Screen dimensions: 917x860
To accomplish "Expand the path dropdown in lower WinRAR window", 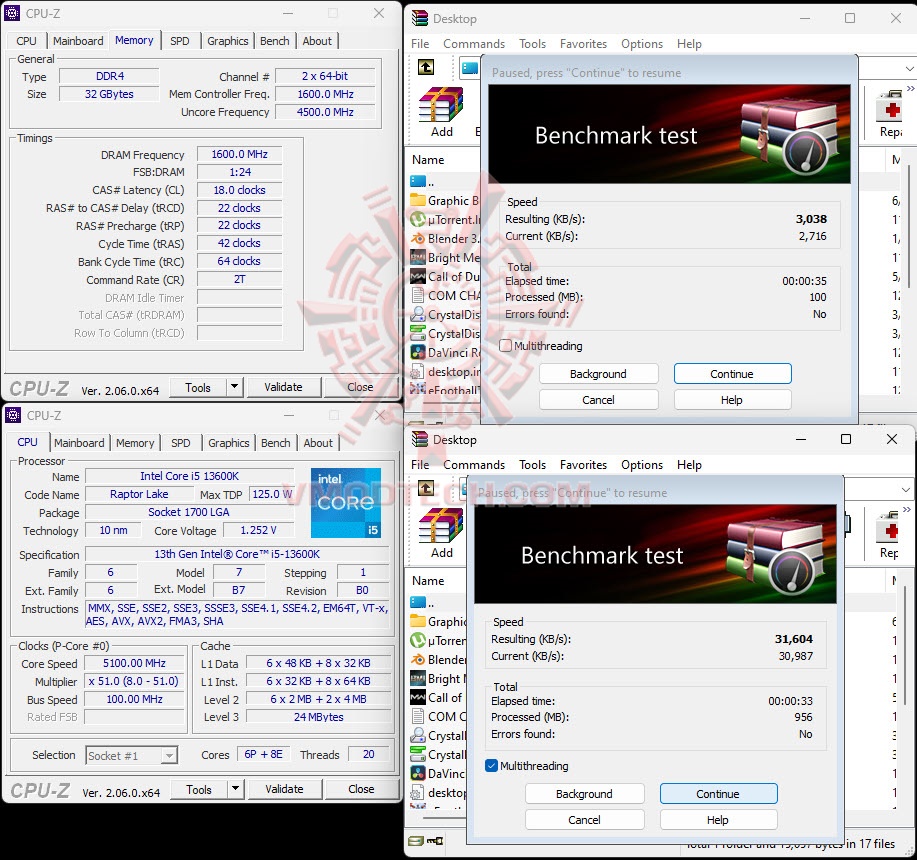I will click(x=906, y=489).
